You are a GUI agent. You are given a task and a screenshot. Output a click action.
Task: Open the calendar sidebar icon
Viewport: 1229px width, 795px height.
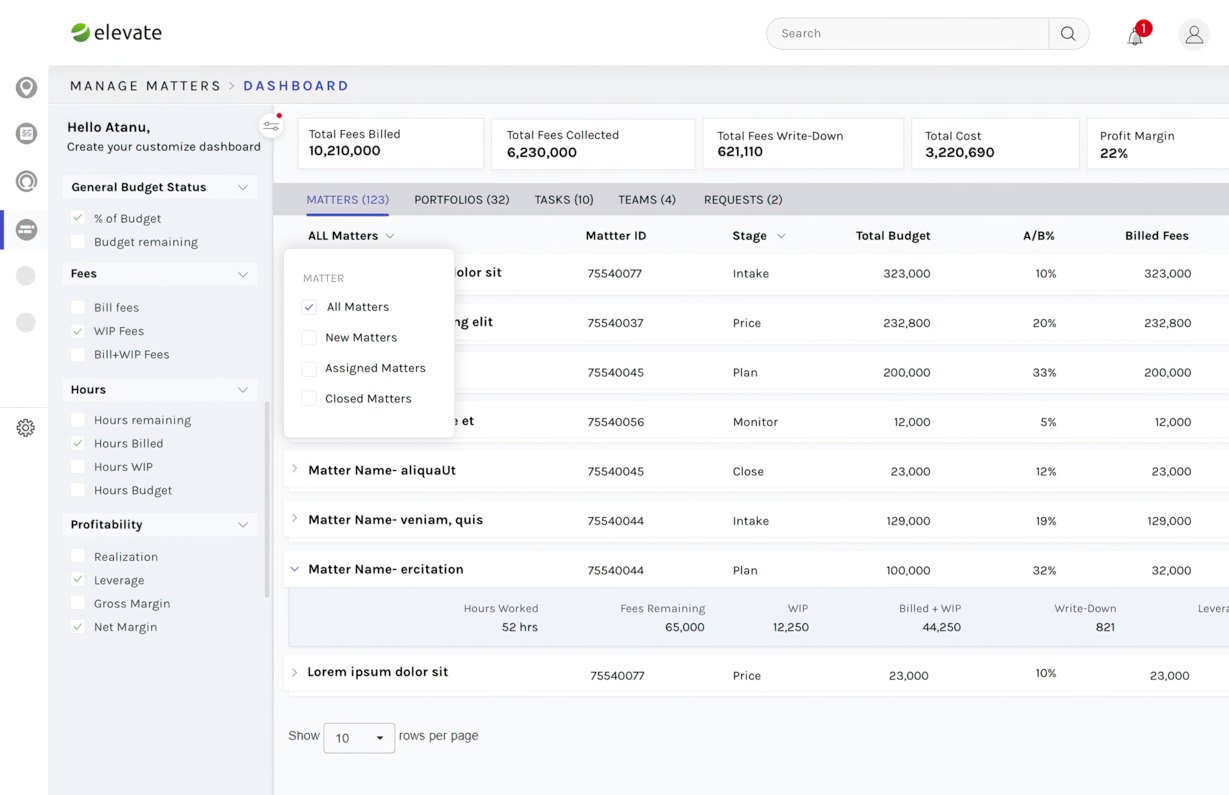26,134
